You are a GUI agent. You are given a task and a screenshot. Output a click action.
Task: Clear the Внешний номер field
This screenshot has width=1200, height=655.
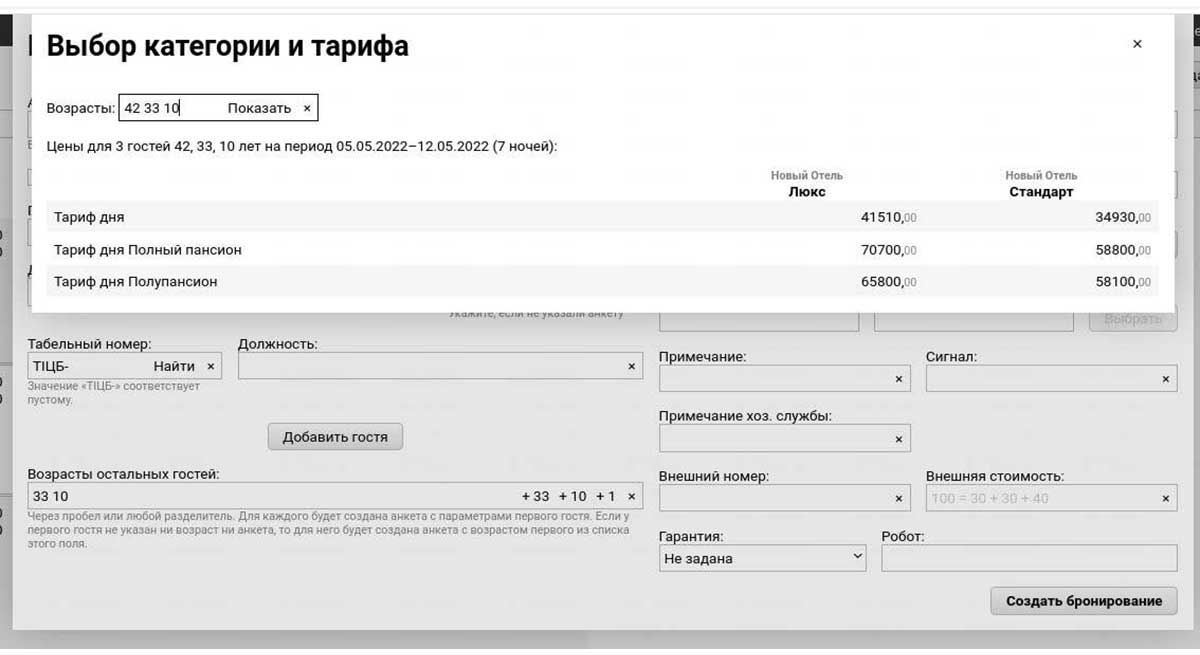pyautogui.click(x=897, y=497)
